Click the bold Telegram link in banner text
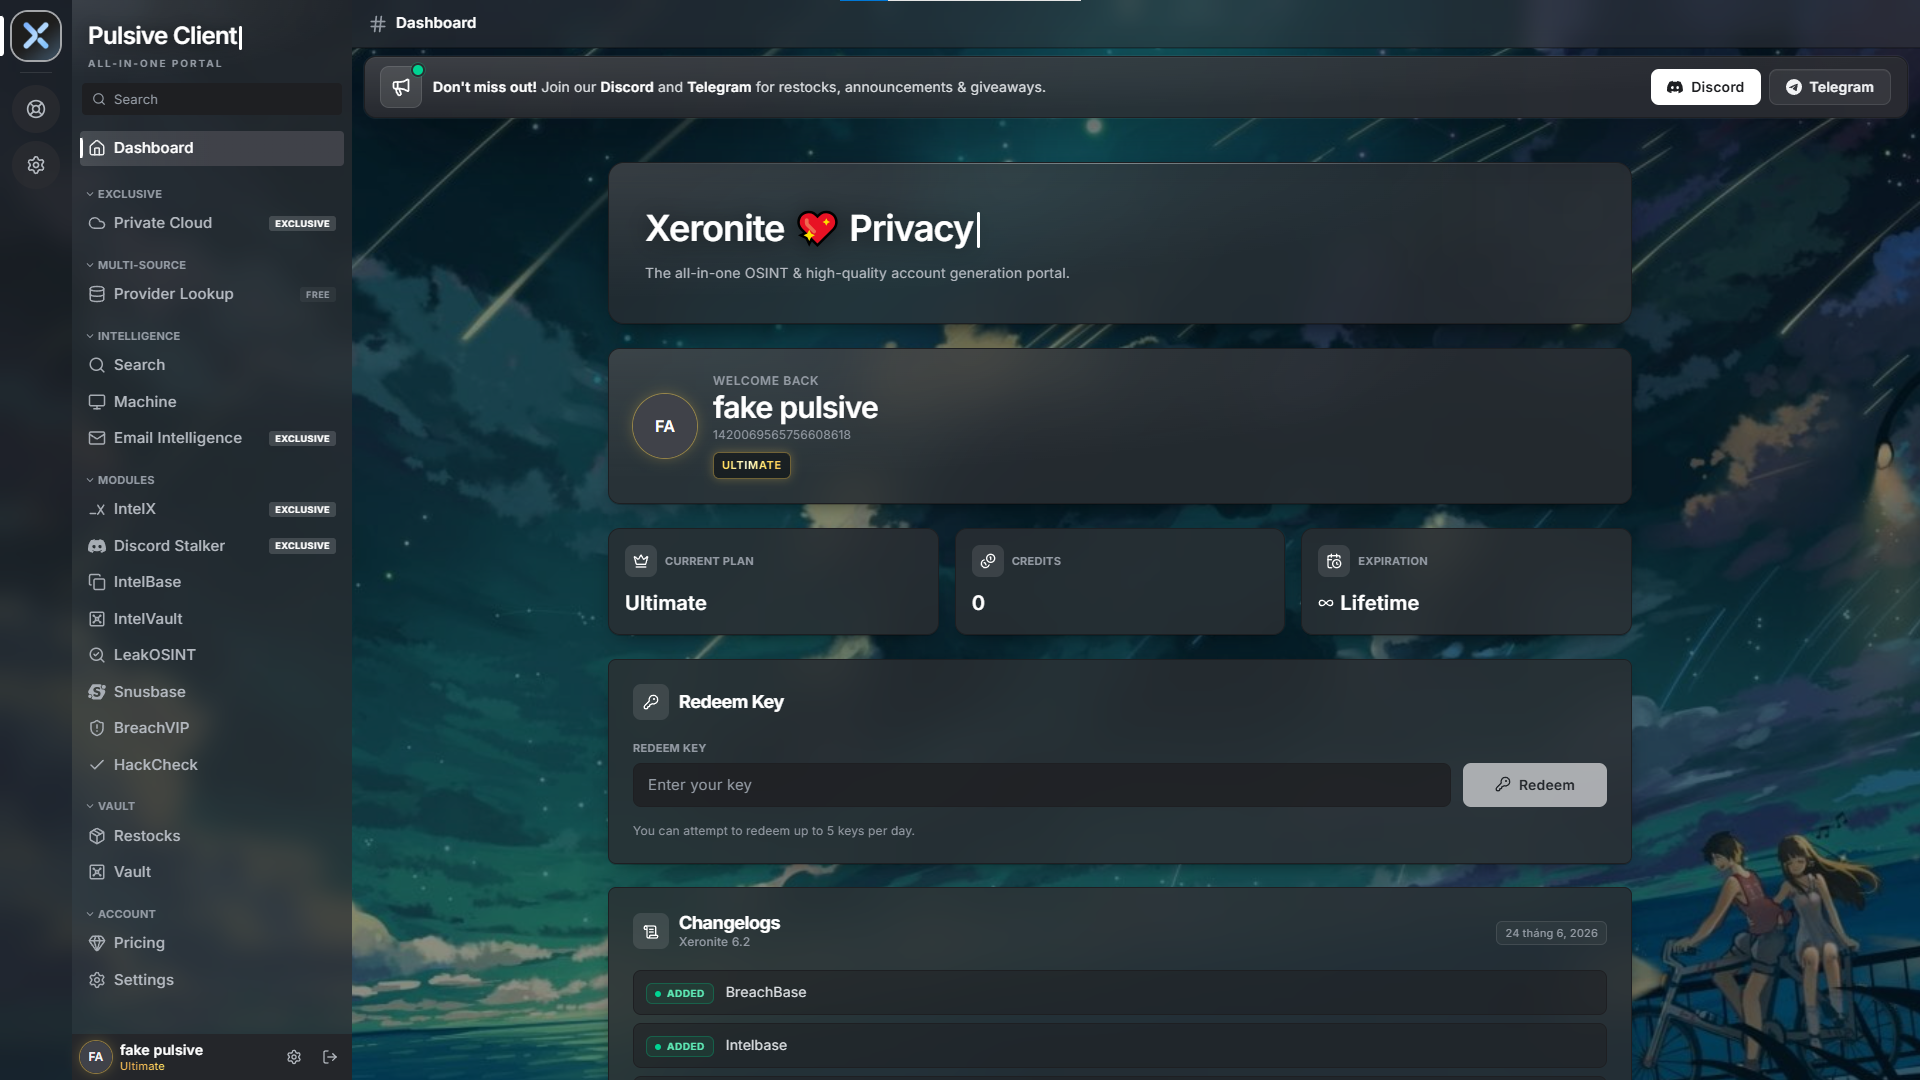This screenshot has width=1920, height=1080. (x=719, y=87)
